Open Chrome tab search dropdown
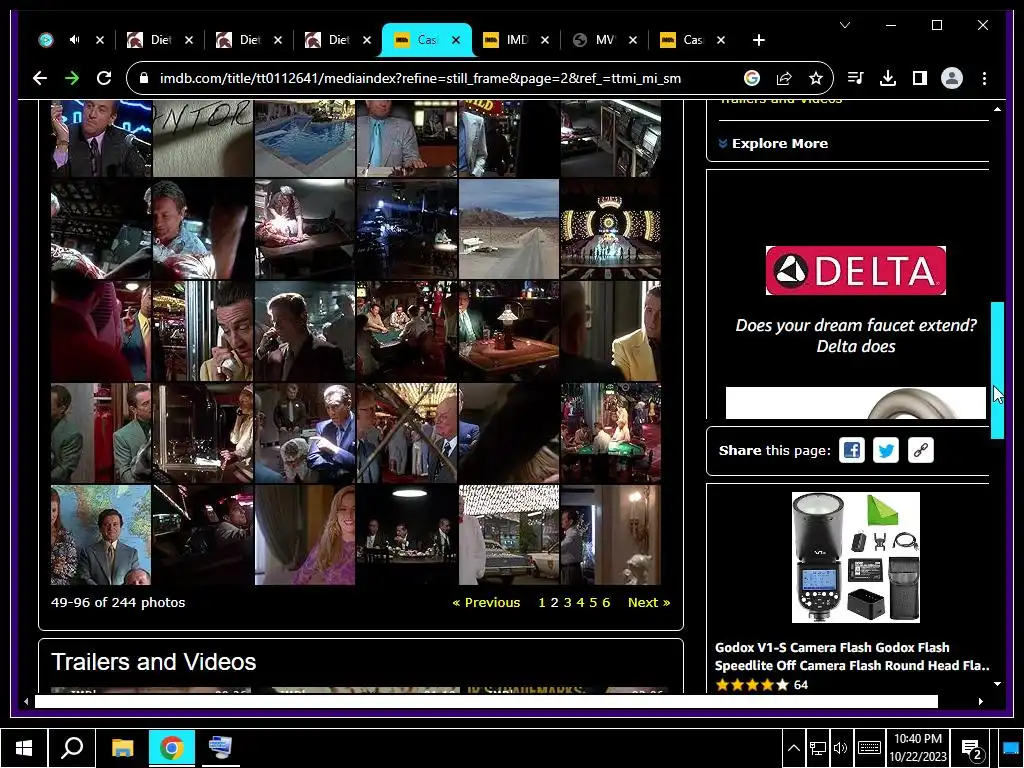 pyautogui.click(x=844, y=25)
